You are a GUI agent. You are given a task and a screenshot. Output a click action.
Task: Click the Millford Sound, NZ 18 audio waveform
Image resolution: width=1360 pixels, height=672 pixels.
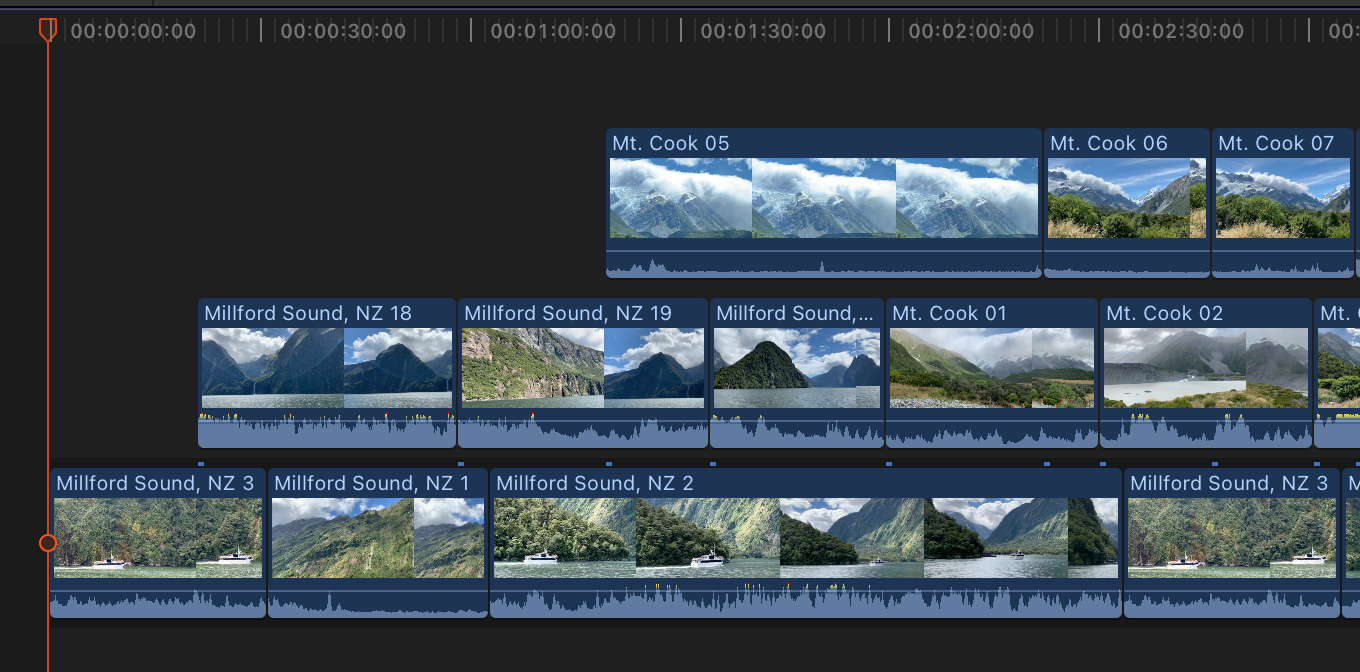326,433
